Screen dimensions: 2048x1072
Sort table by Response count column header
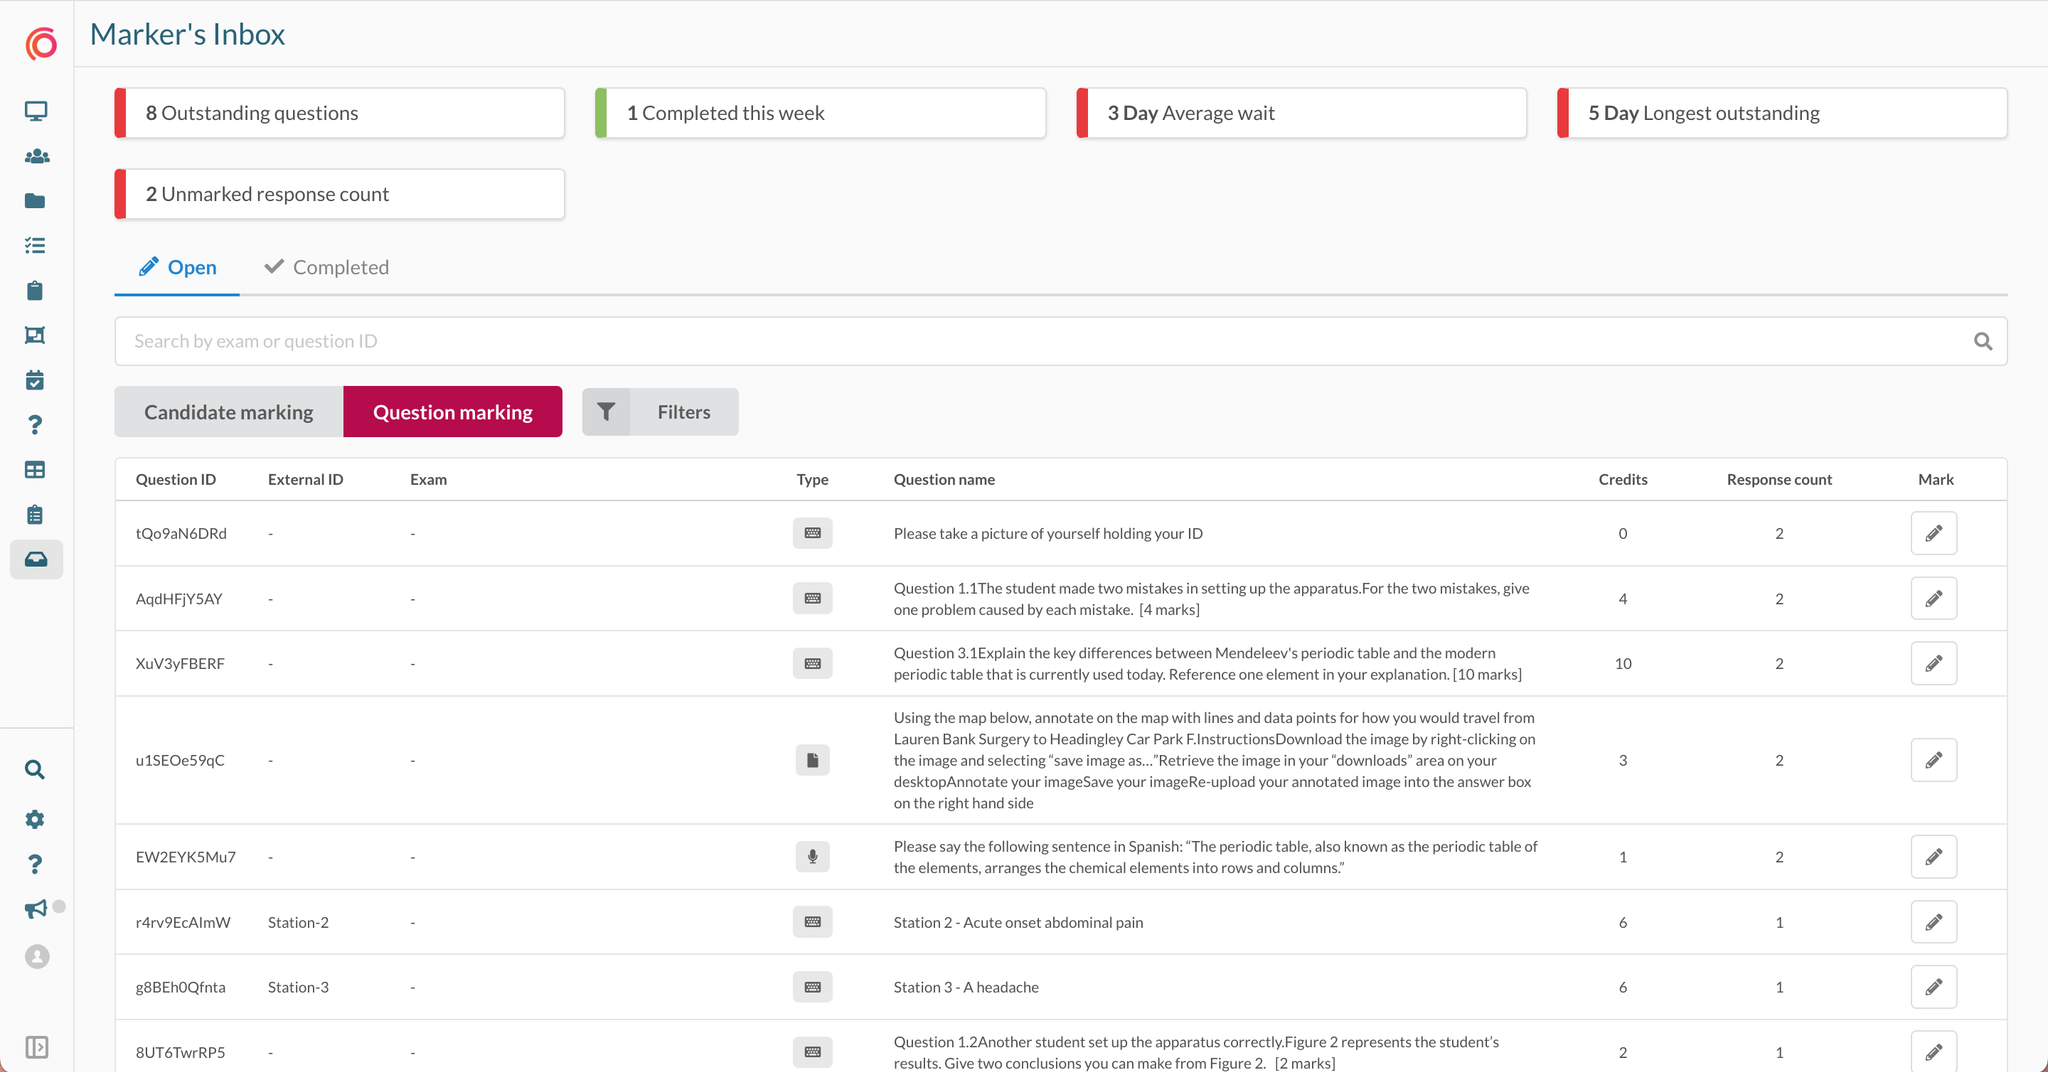(1779, 479)
